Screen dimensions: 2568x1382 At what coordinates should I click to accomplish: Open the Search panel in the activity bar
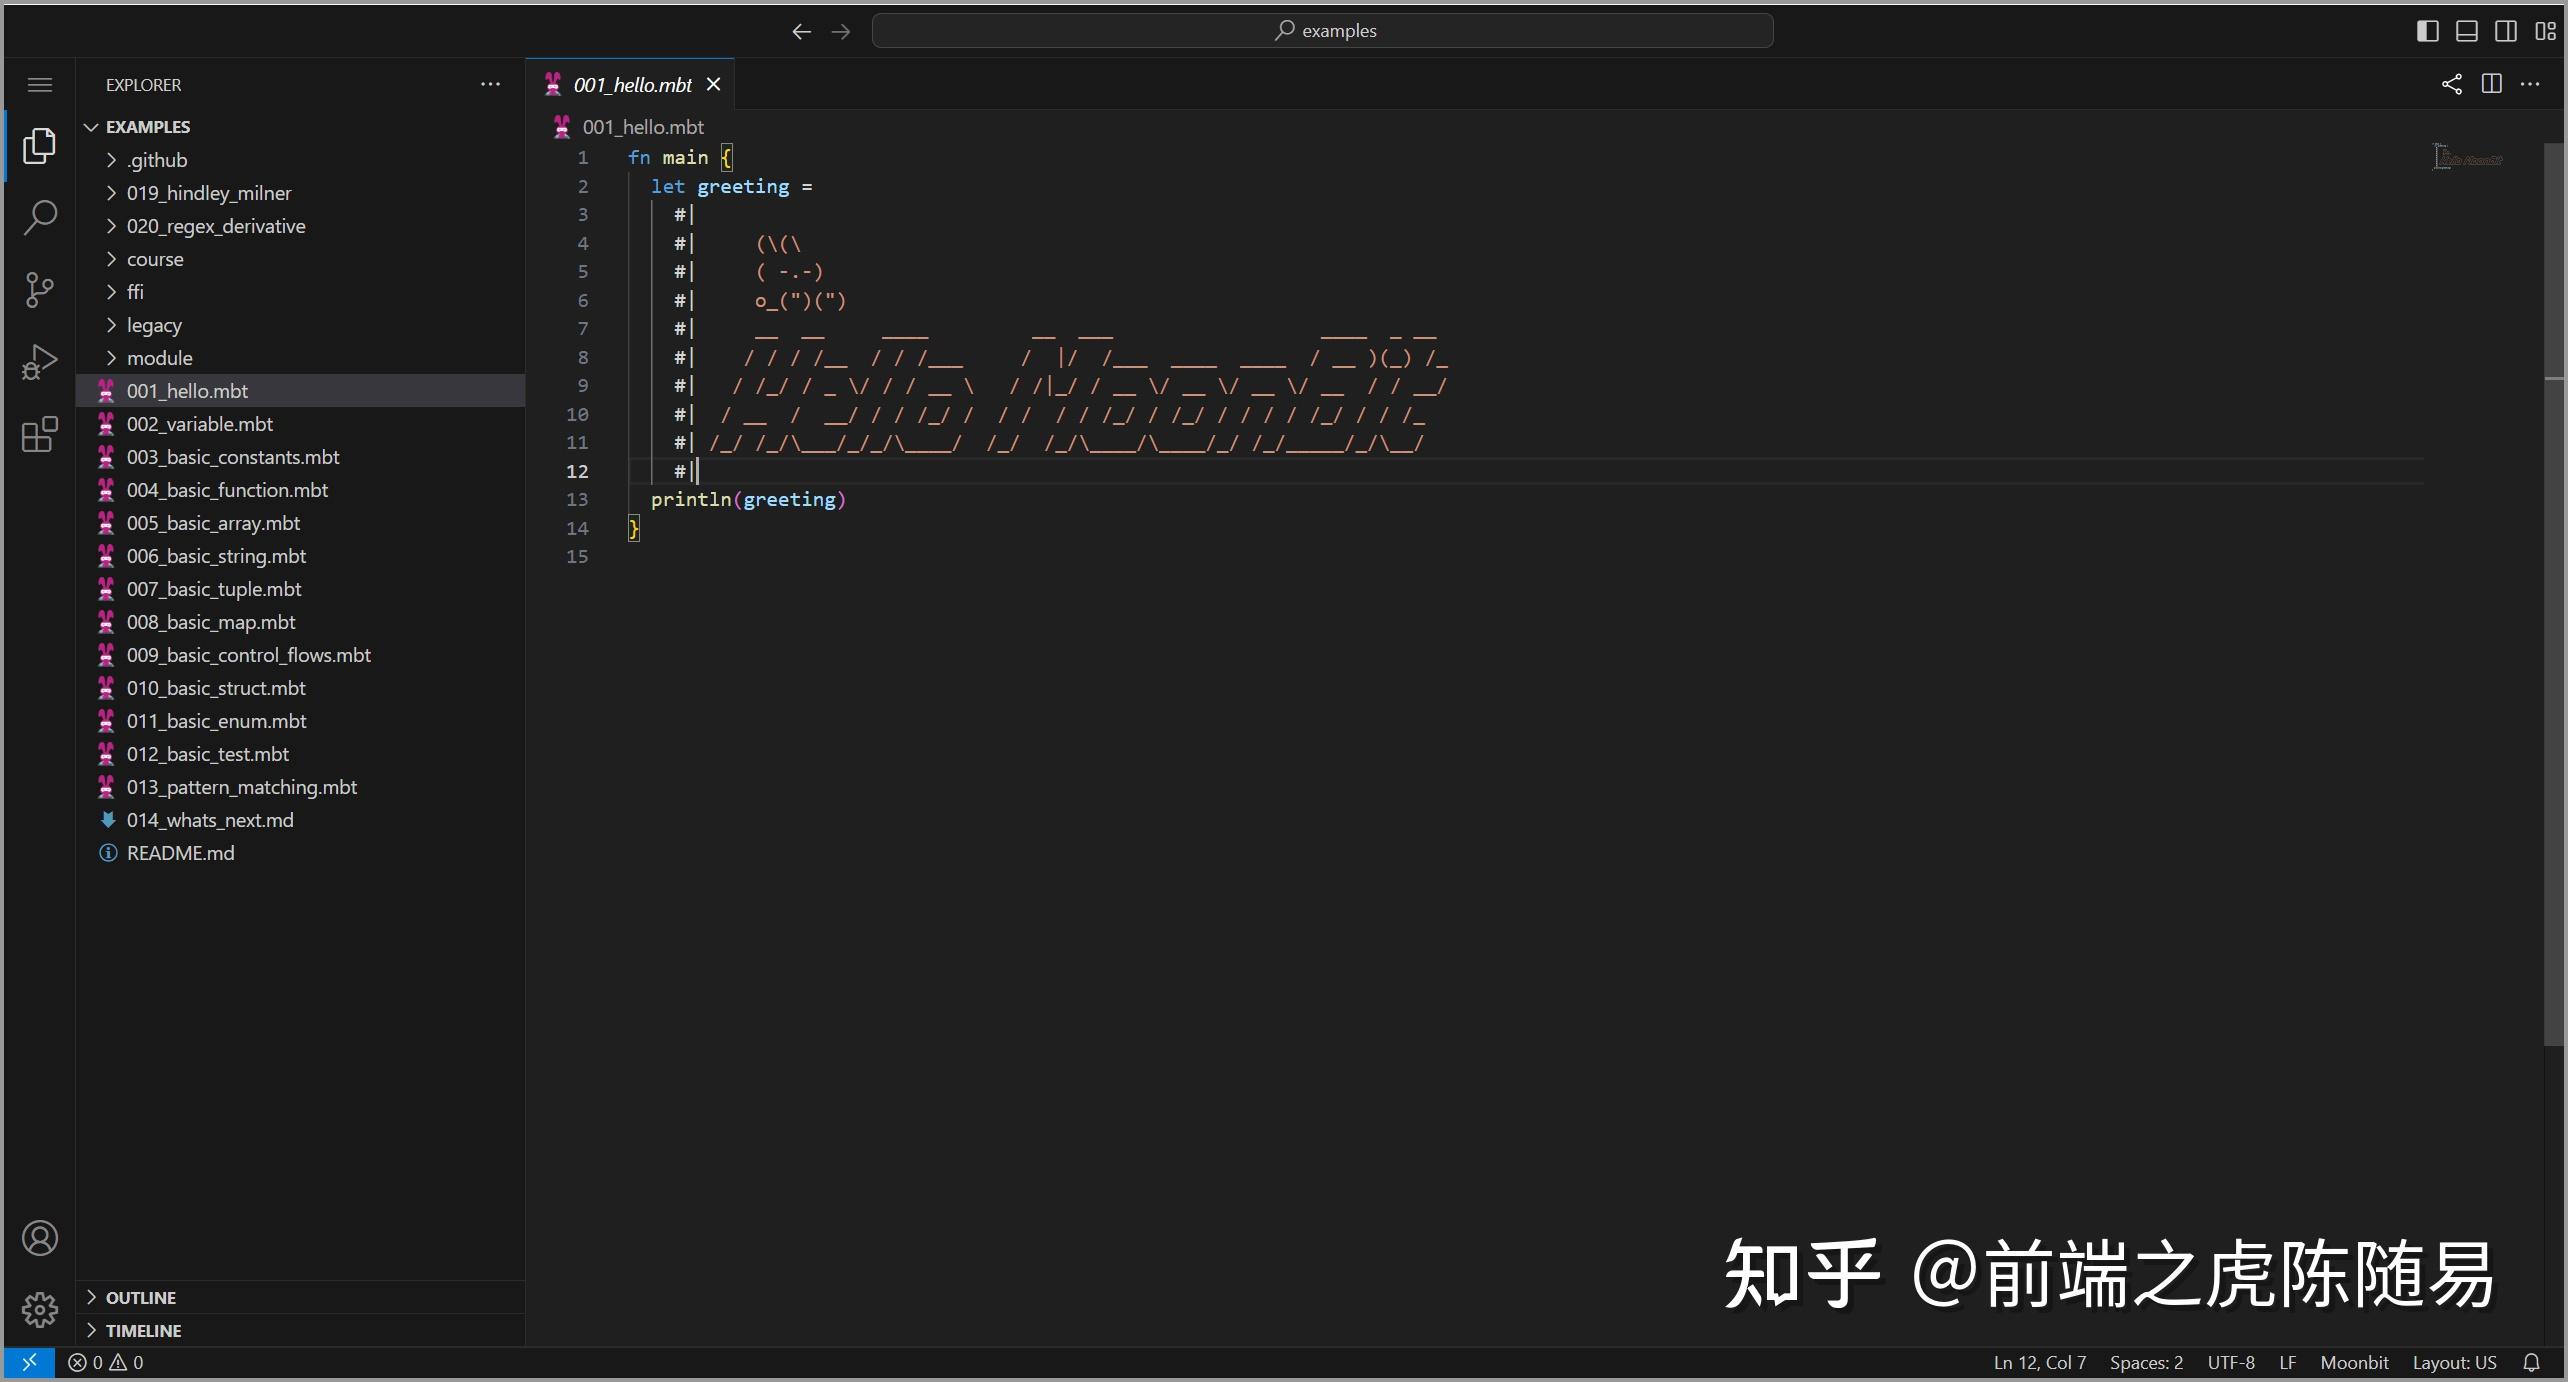click(39, 217)
